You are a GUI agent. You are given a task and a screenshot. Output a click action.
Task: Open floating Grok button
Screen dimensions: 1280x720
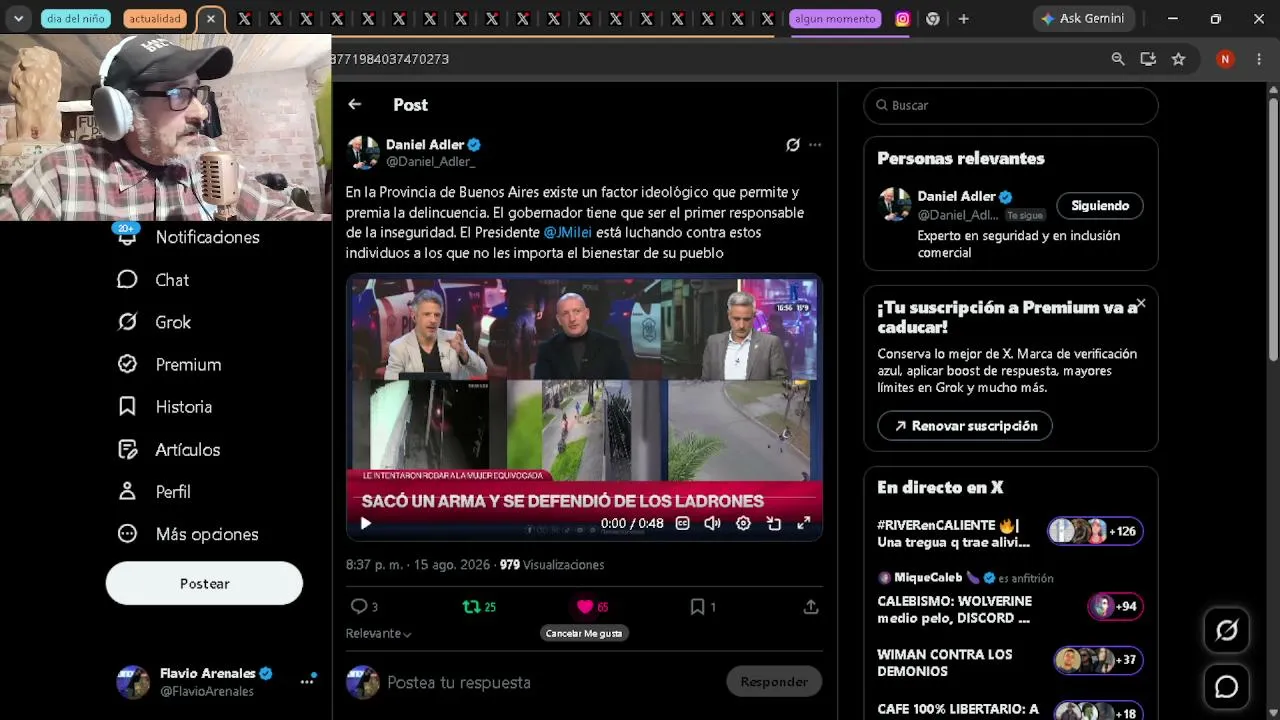pyautogui.click(x=1226, y=630)
